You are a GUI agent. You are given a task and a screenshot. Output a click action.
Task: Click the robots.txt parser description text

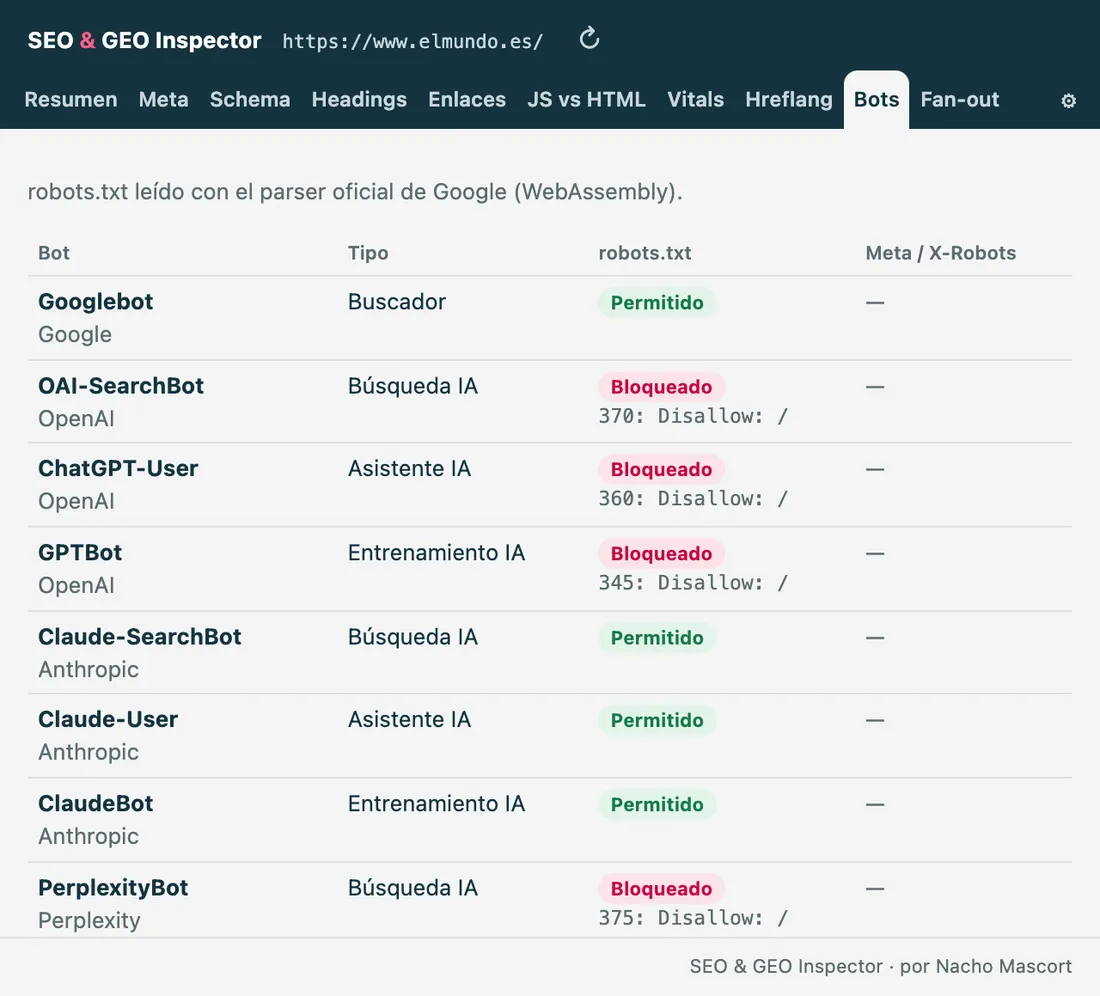[355, 191]
